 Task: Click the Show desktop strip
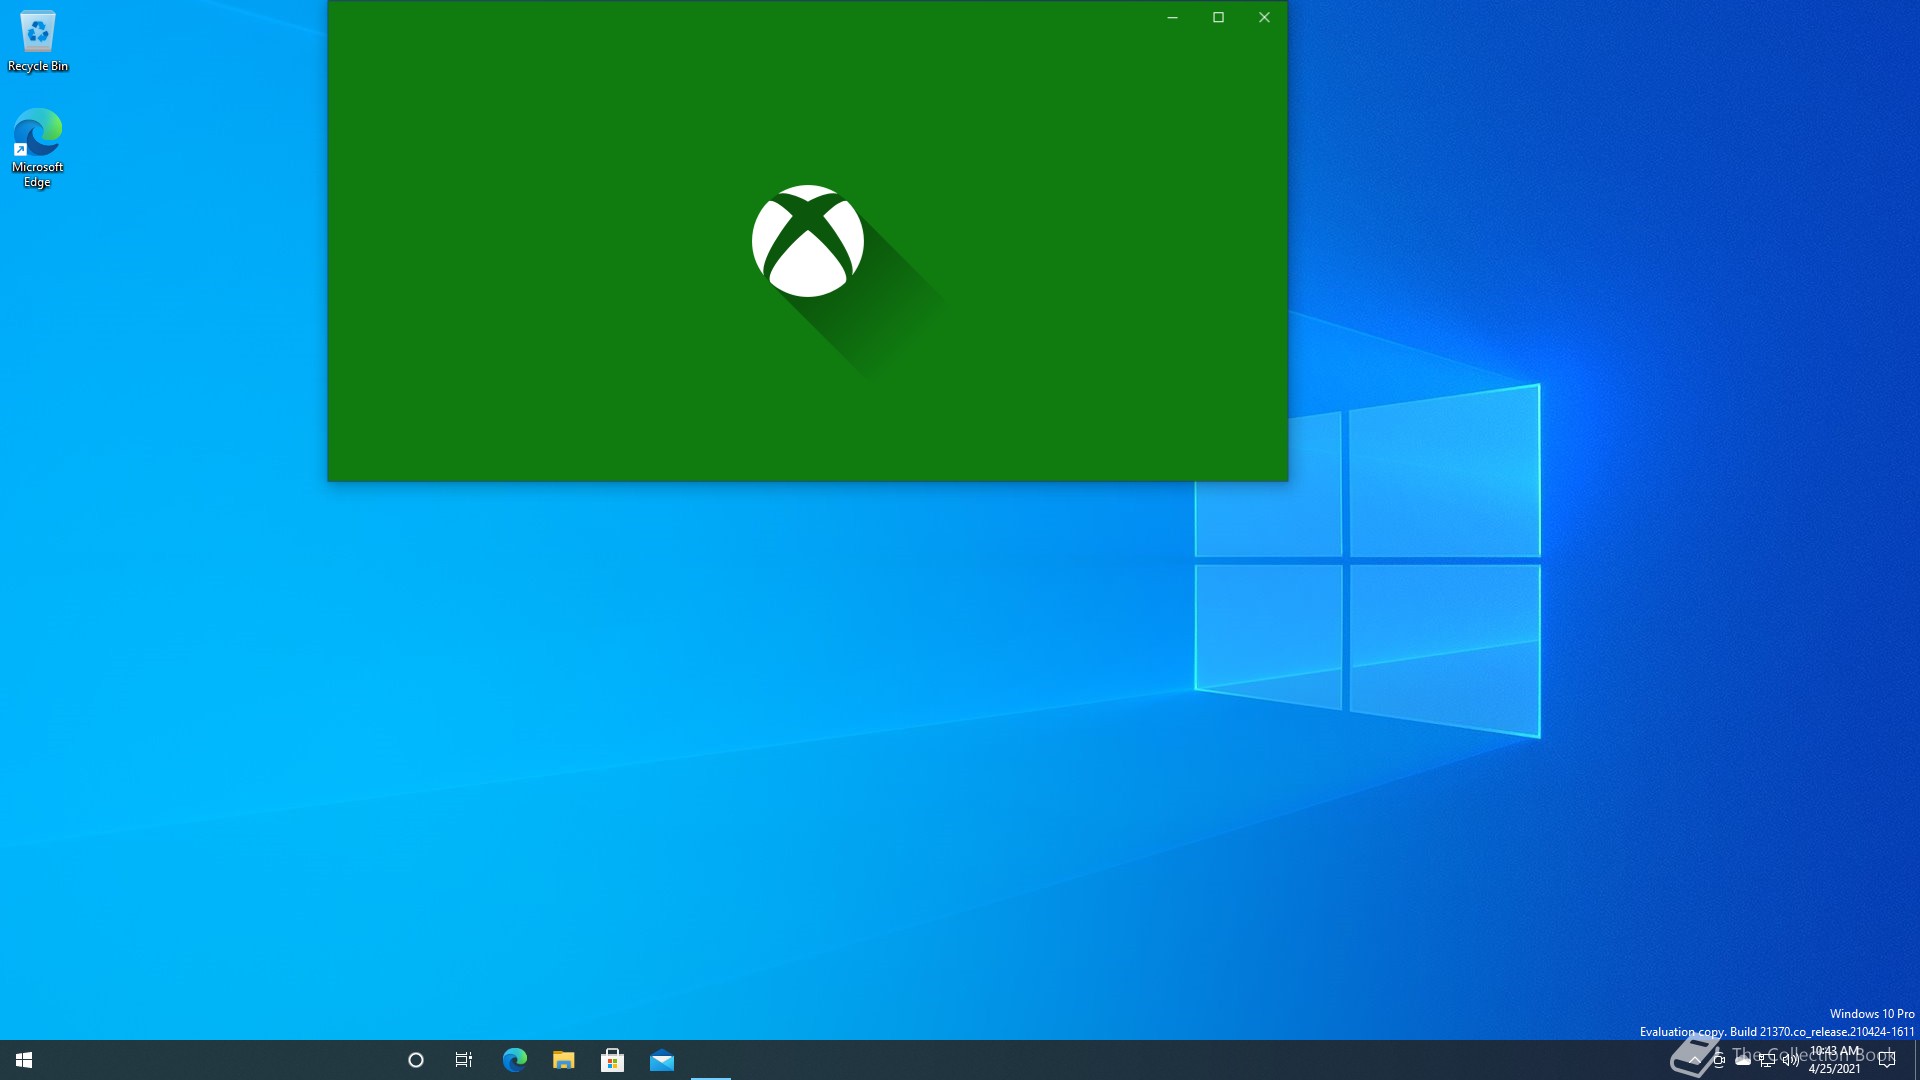coord(1916,1060)
